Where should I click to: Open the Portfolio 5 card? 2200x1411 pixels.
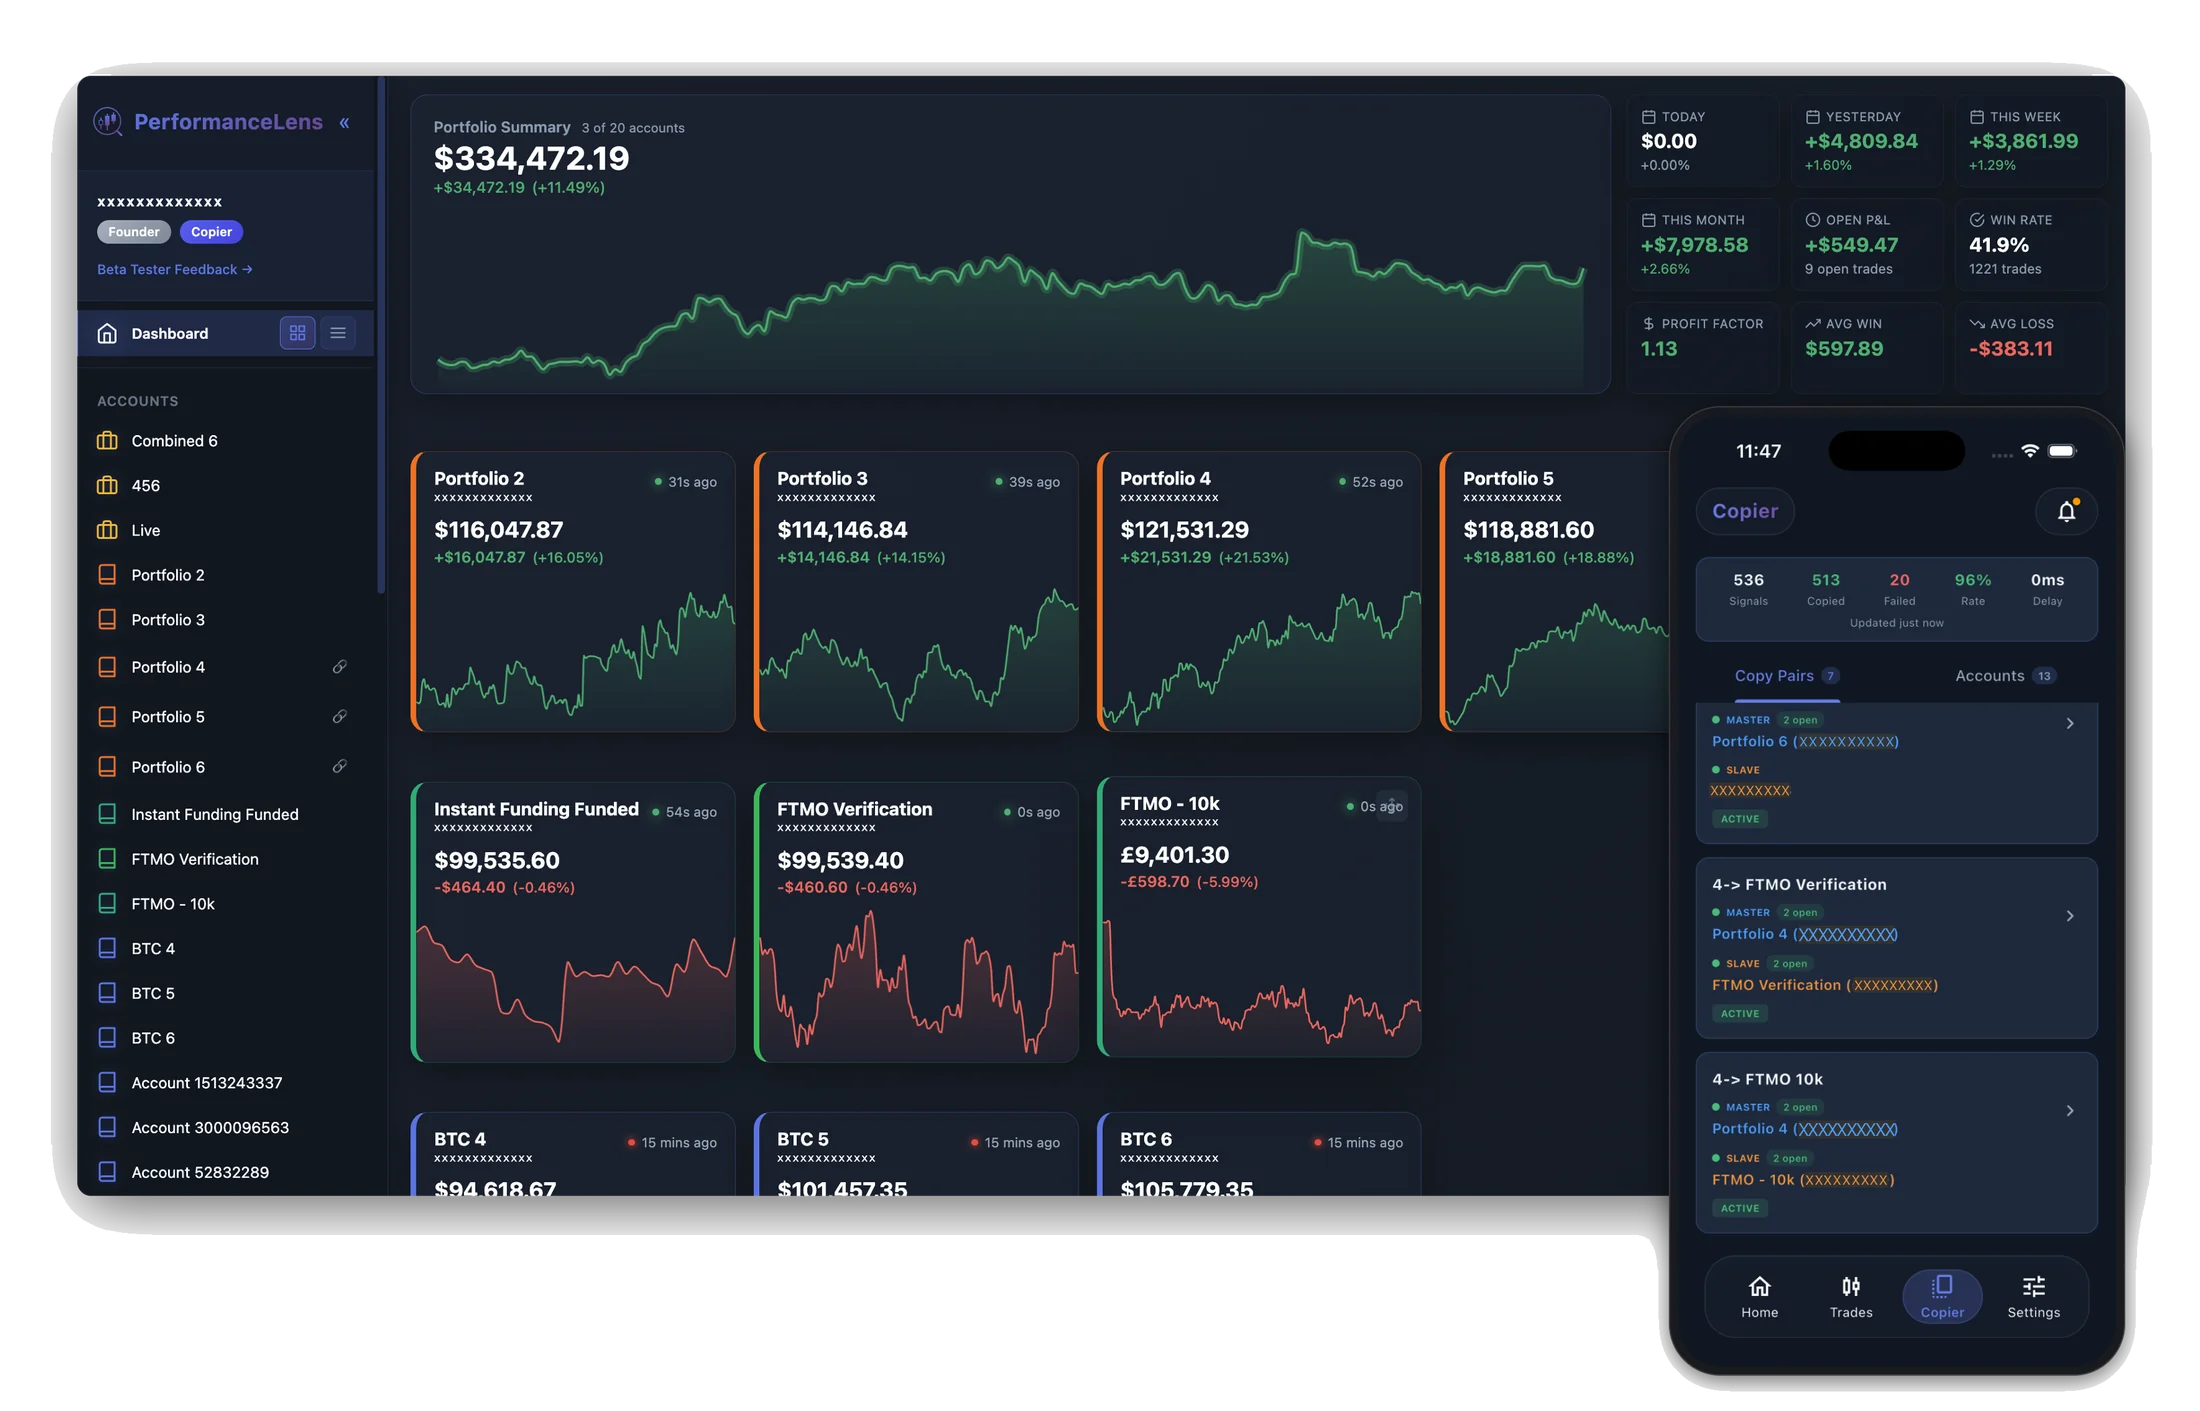click(1555, 592)
